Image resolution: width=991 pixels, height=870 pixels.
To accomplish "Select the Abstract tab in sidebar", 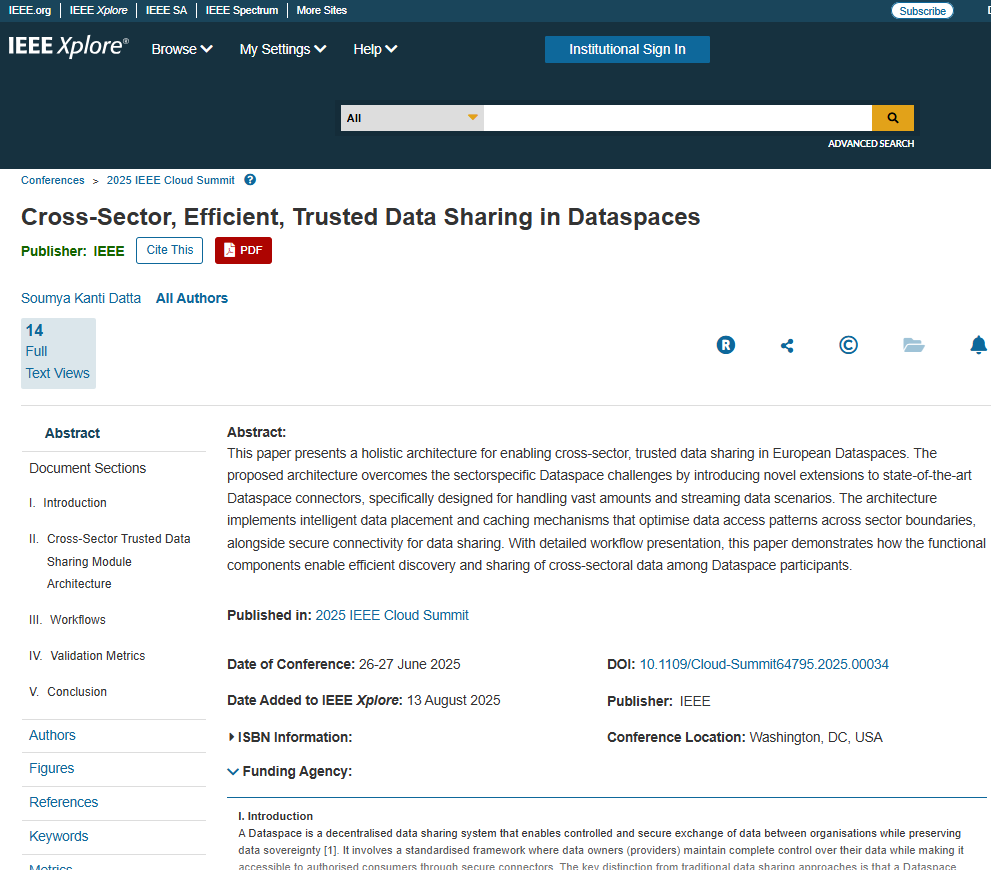I will (x=72, y=433).
